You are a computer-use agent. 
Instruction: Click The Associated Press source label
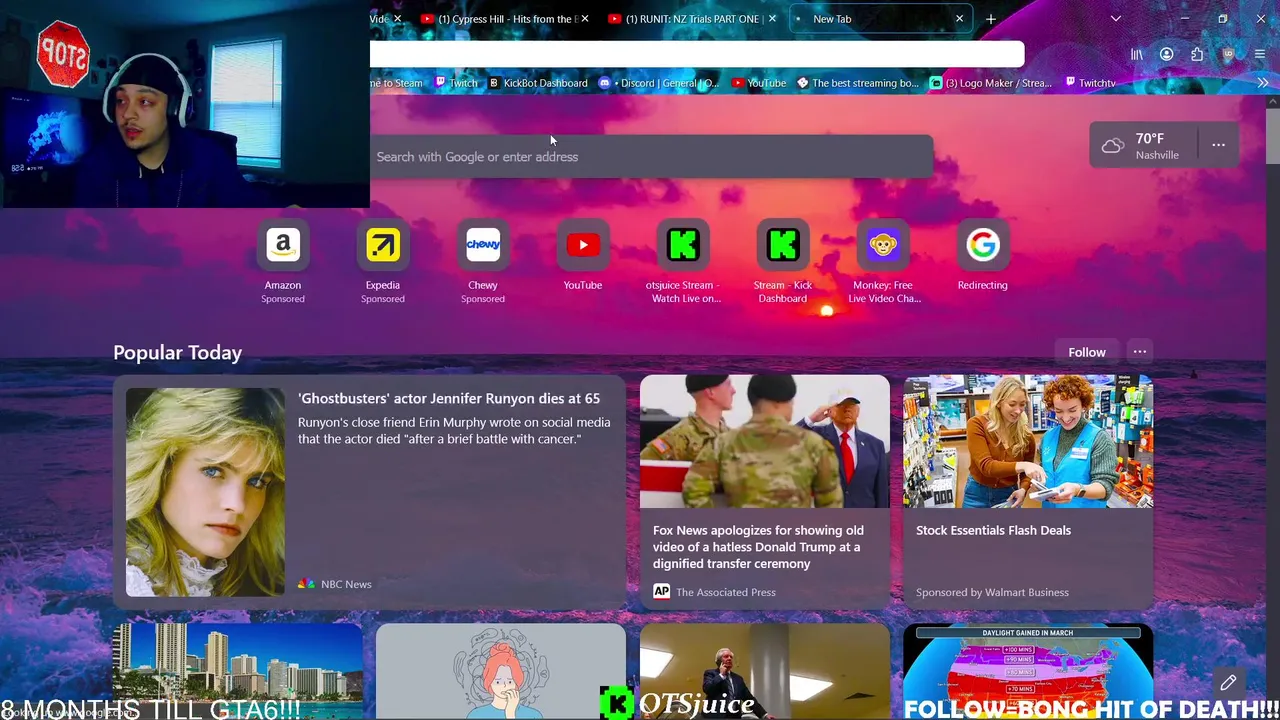(726, 592)
